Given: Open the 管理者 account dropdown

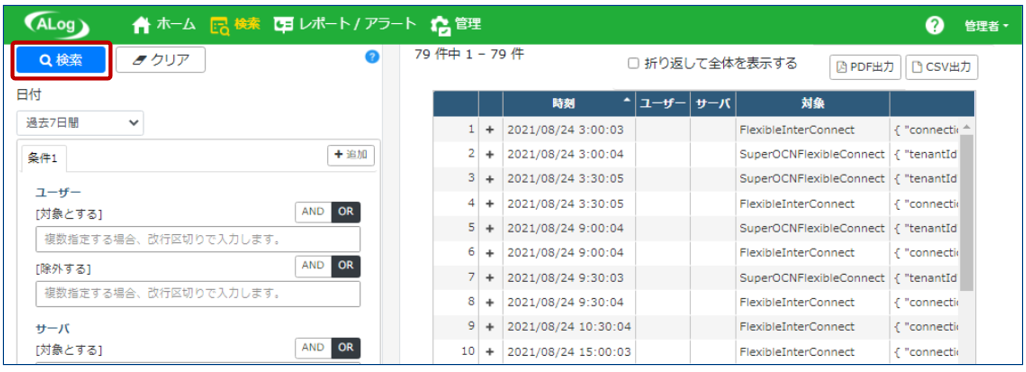Looking at the screenshot, I should [986, 26].
